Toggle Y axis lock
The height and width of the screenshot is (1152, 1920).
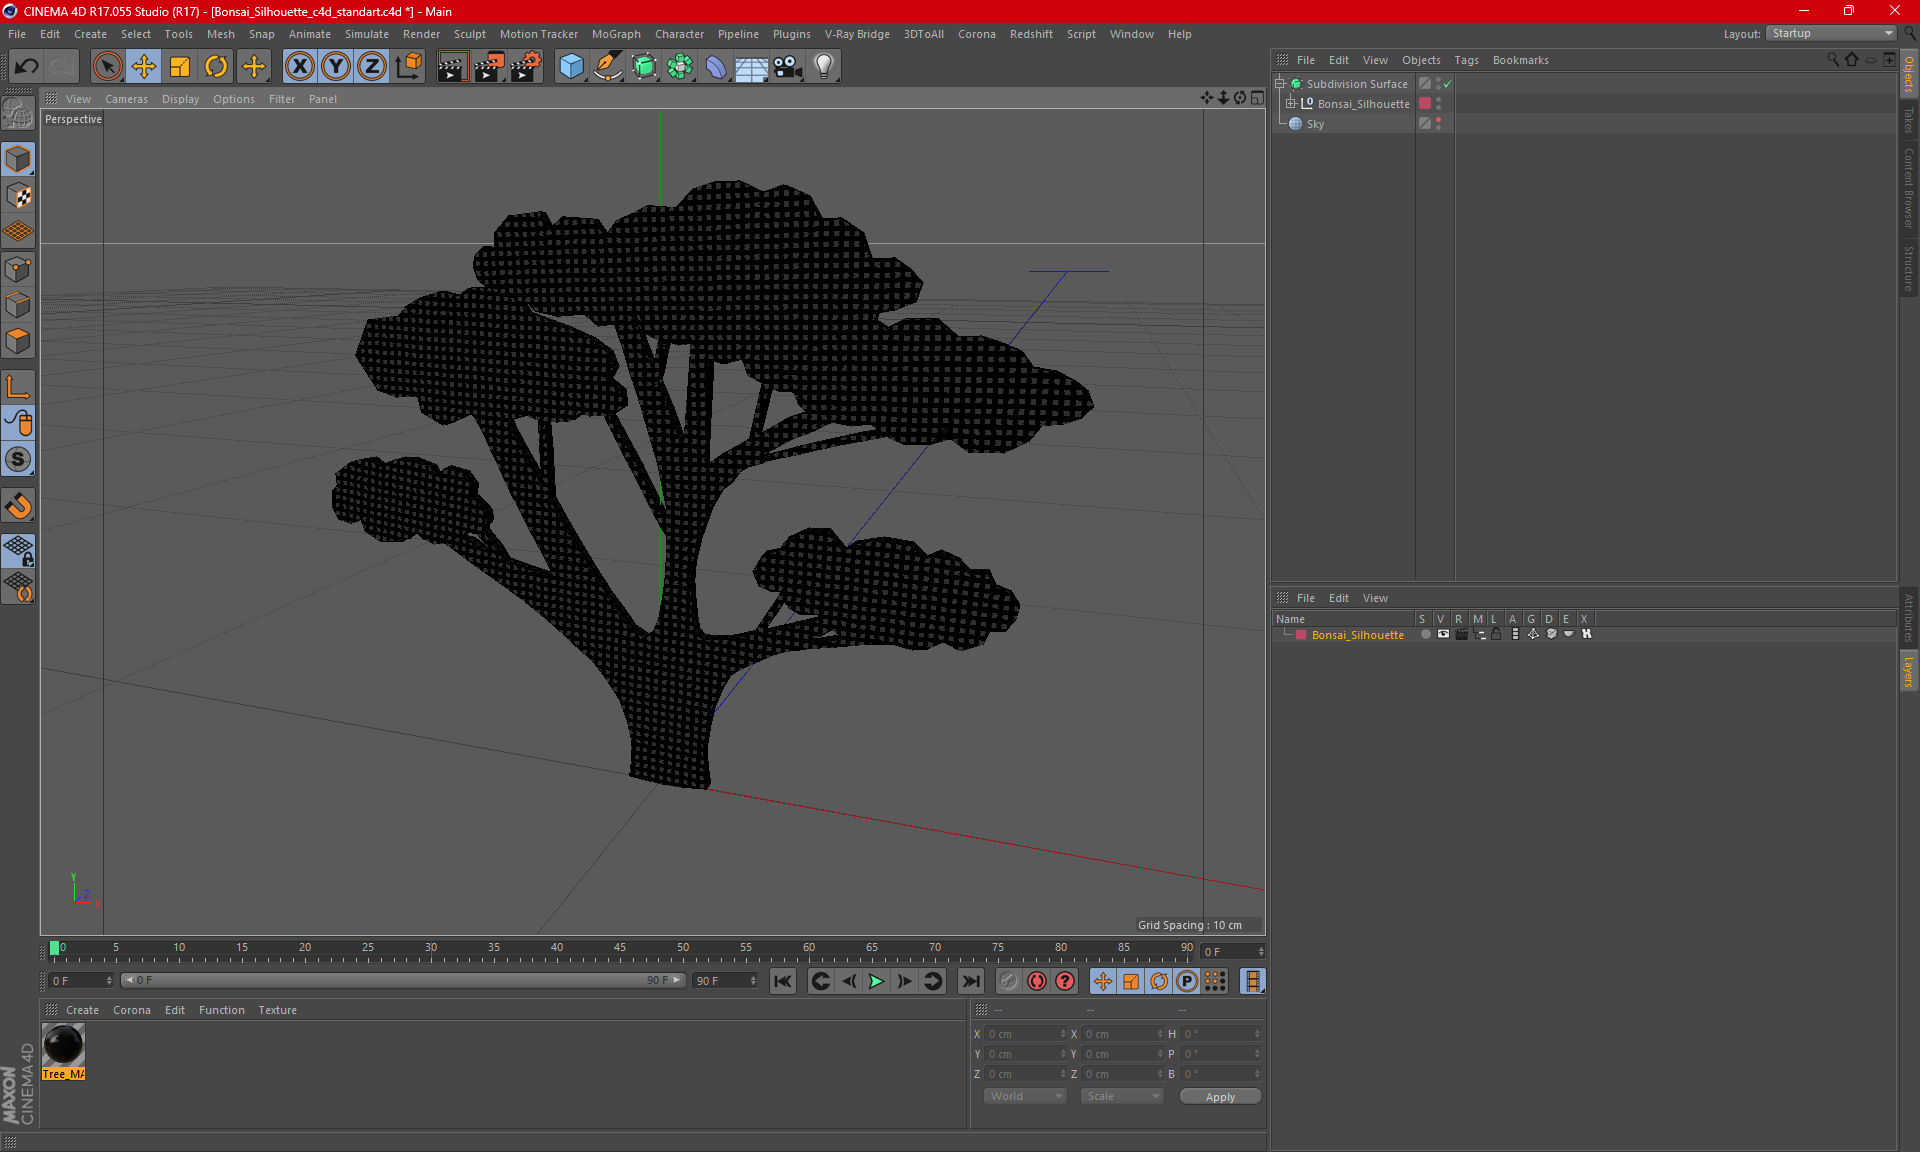click(x=336, y=67)
